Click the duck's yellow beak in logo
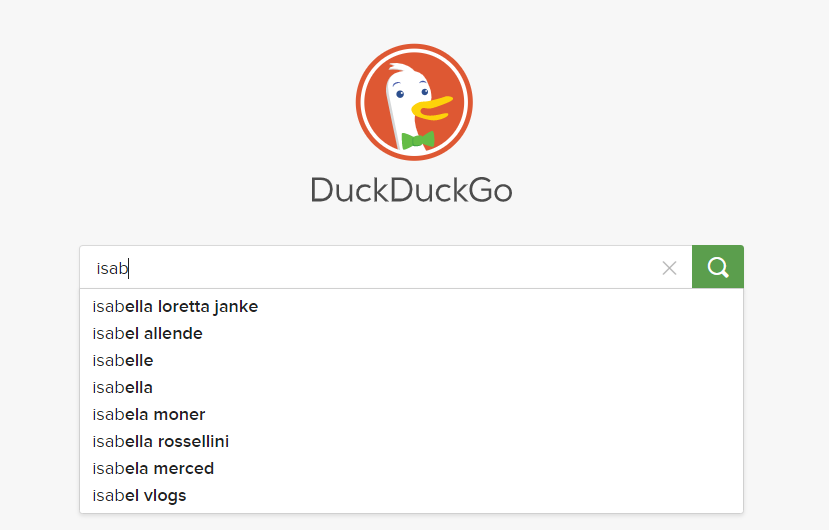 pos(431,108)
